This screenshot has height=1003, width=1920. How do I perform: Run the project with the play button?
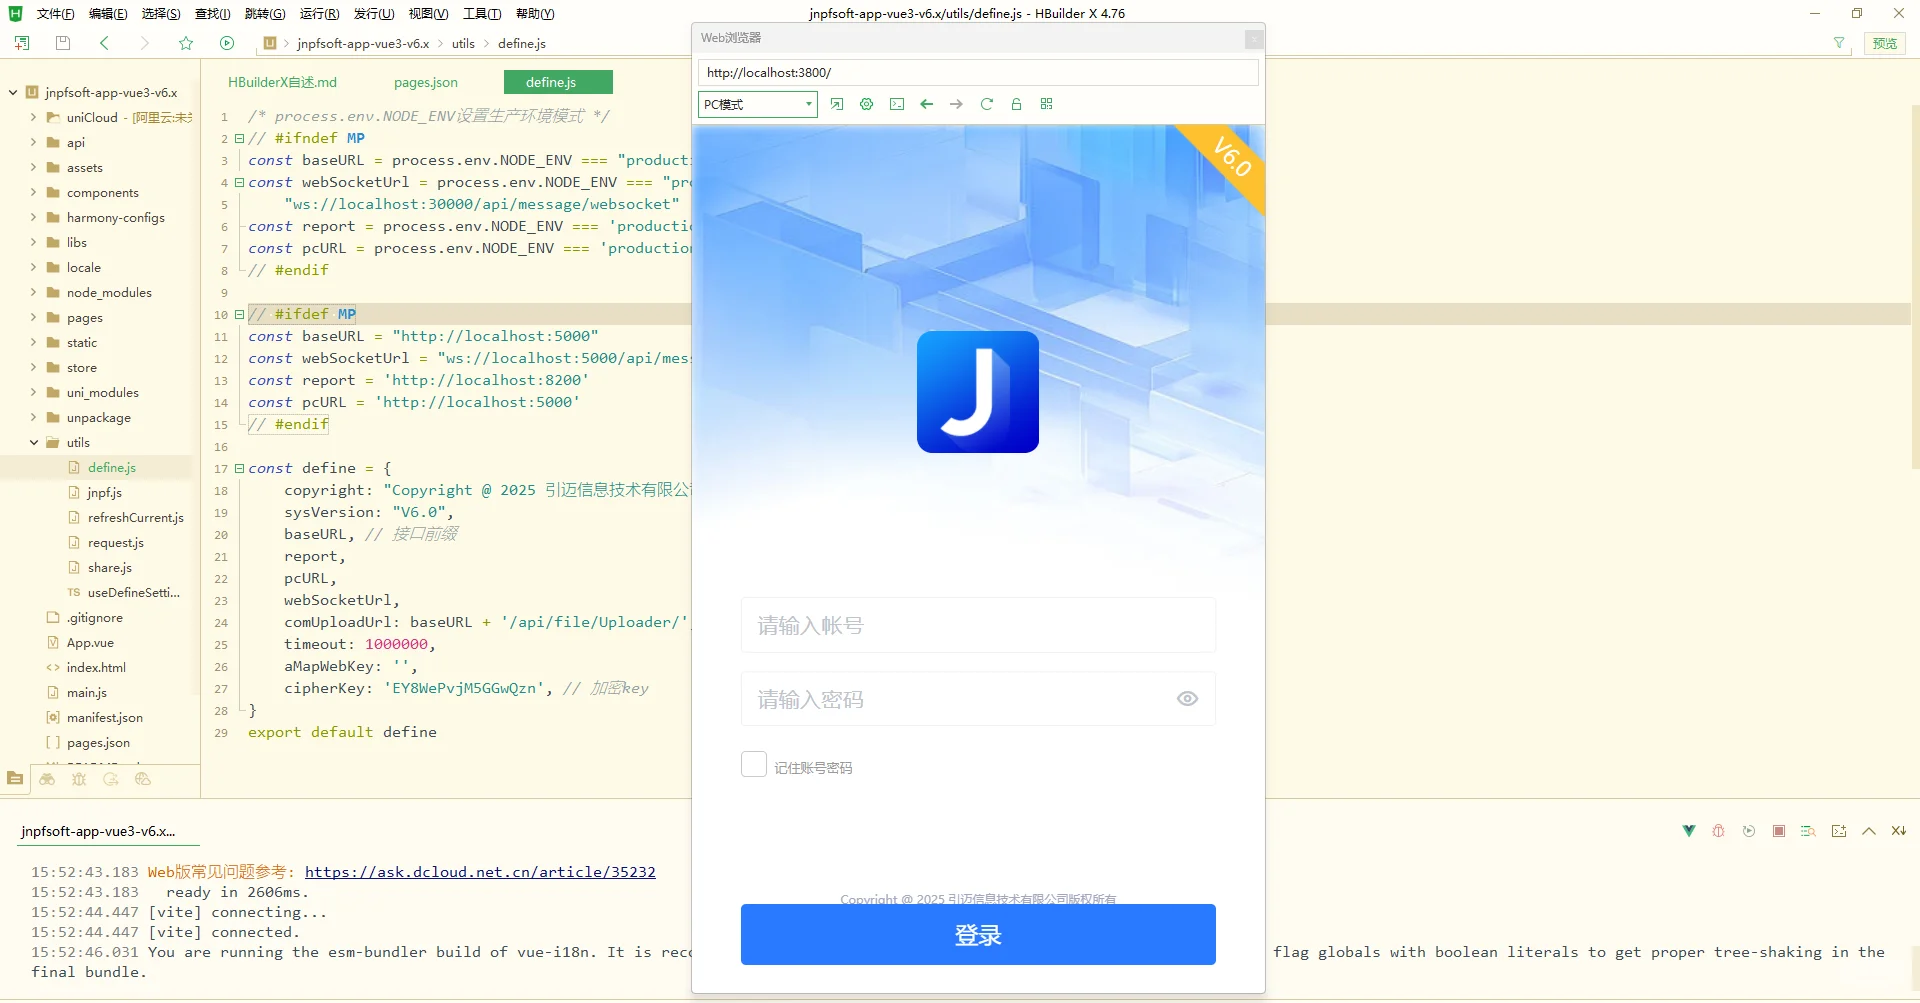pyautogui.click(x=227, y=43)
